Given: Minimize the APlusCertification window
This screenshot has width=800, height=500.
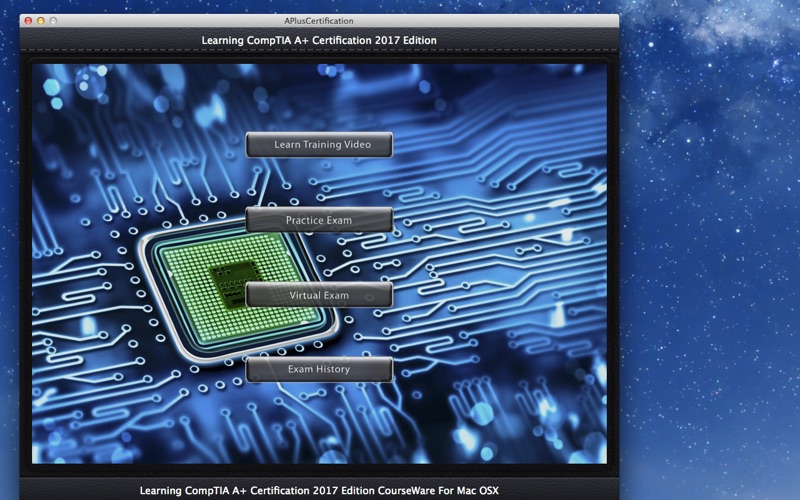Looking at the screenshot, I should 41,21.
